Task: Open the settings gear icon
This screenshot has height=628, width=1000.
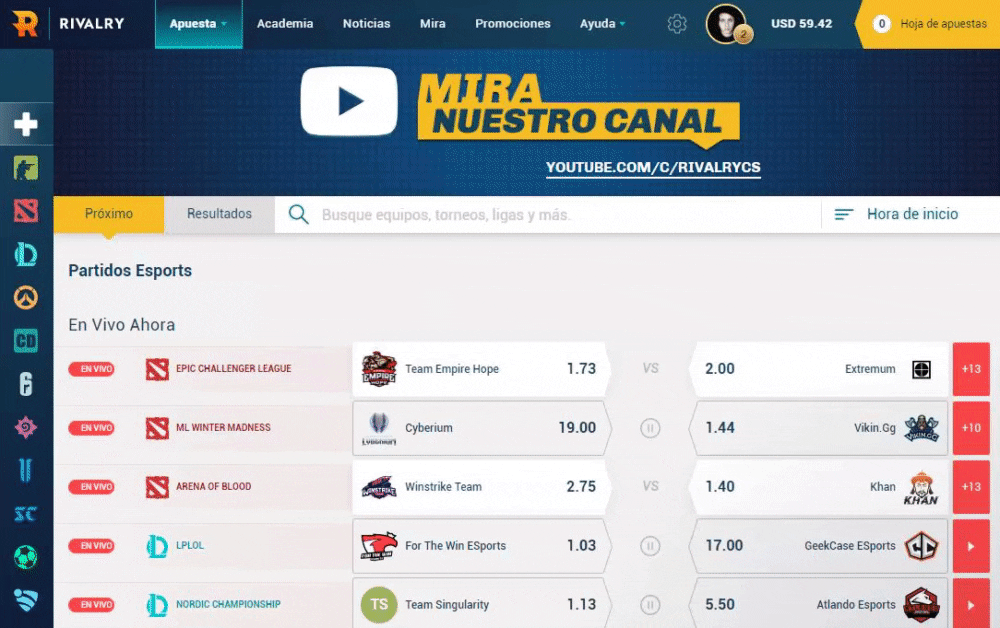Action: coord(677,24)
